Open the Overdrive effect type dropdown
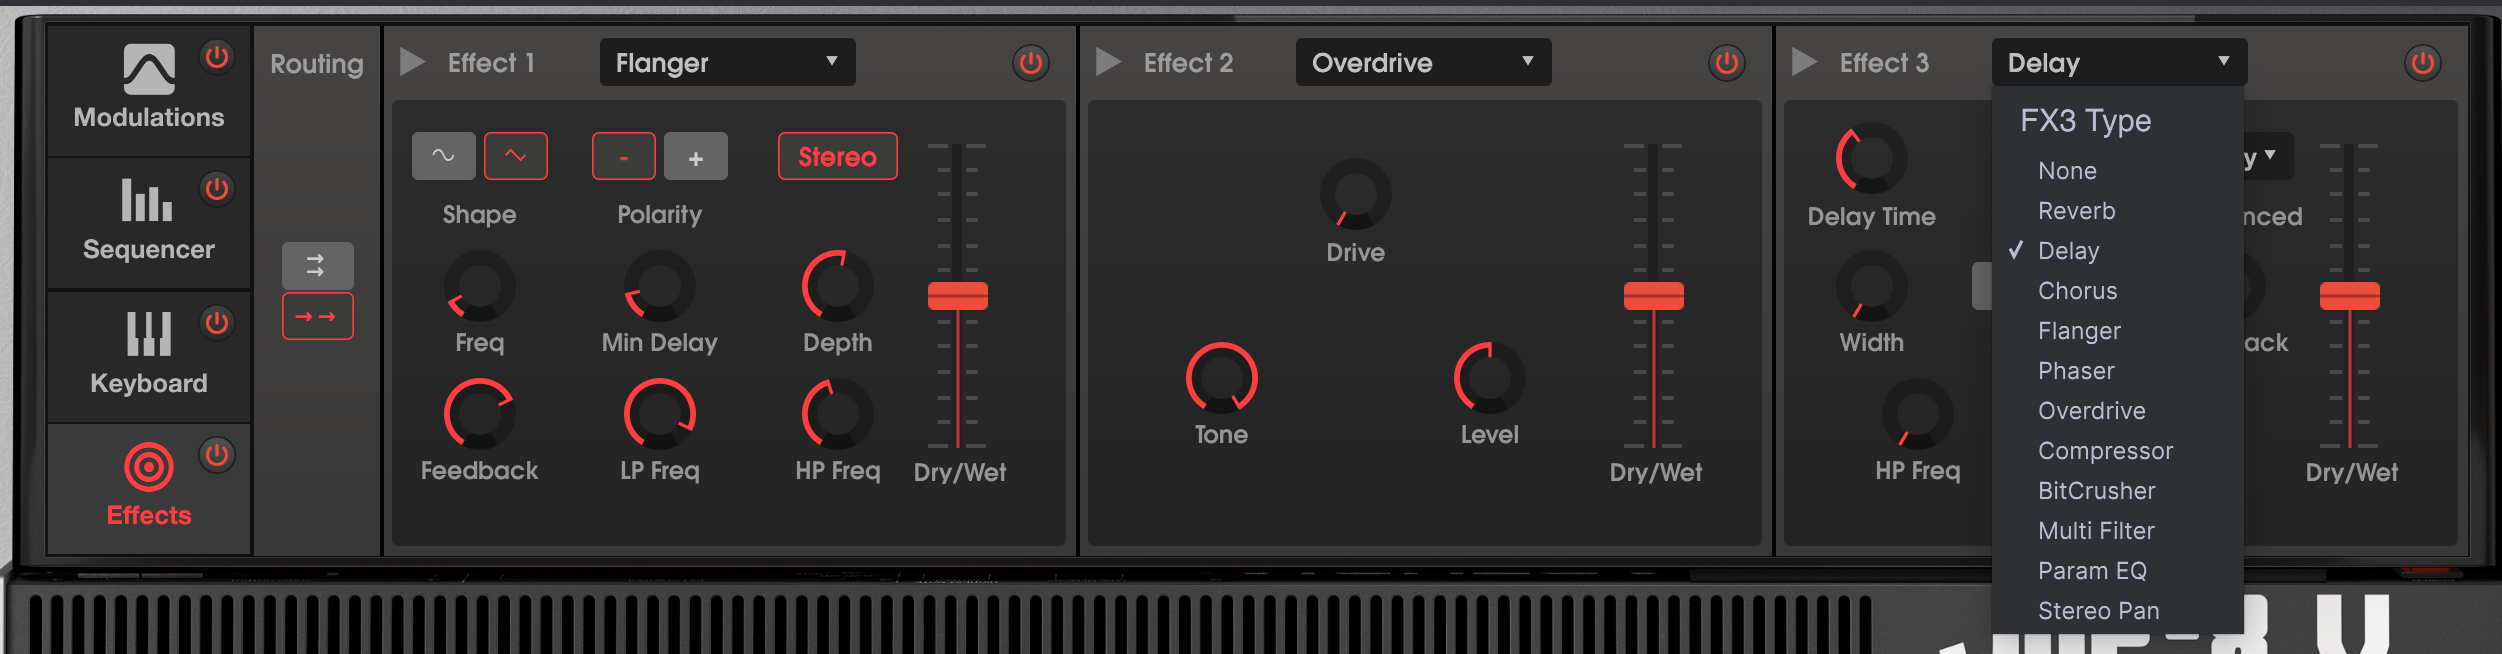The height and width of the screenshot is (654, 2502). tap(1423, 62)
